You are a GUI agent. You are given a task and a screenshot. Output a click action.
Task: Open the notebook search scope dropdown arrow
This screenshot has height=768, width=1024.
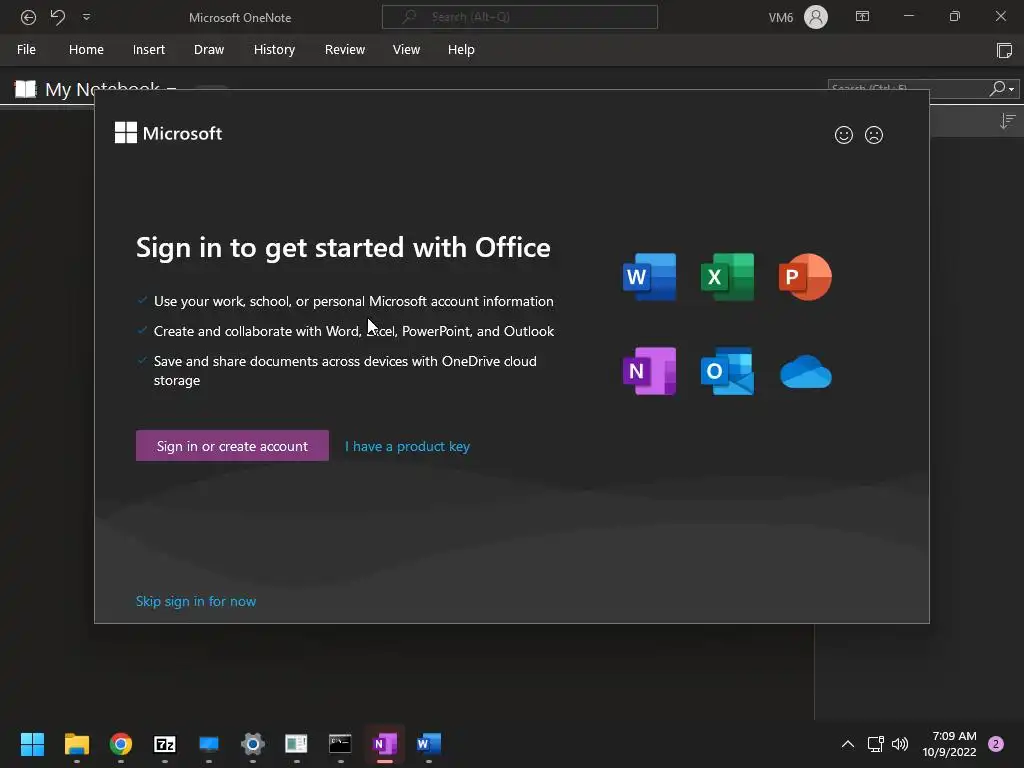point(1012,89)
